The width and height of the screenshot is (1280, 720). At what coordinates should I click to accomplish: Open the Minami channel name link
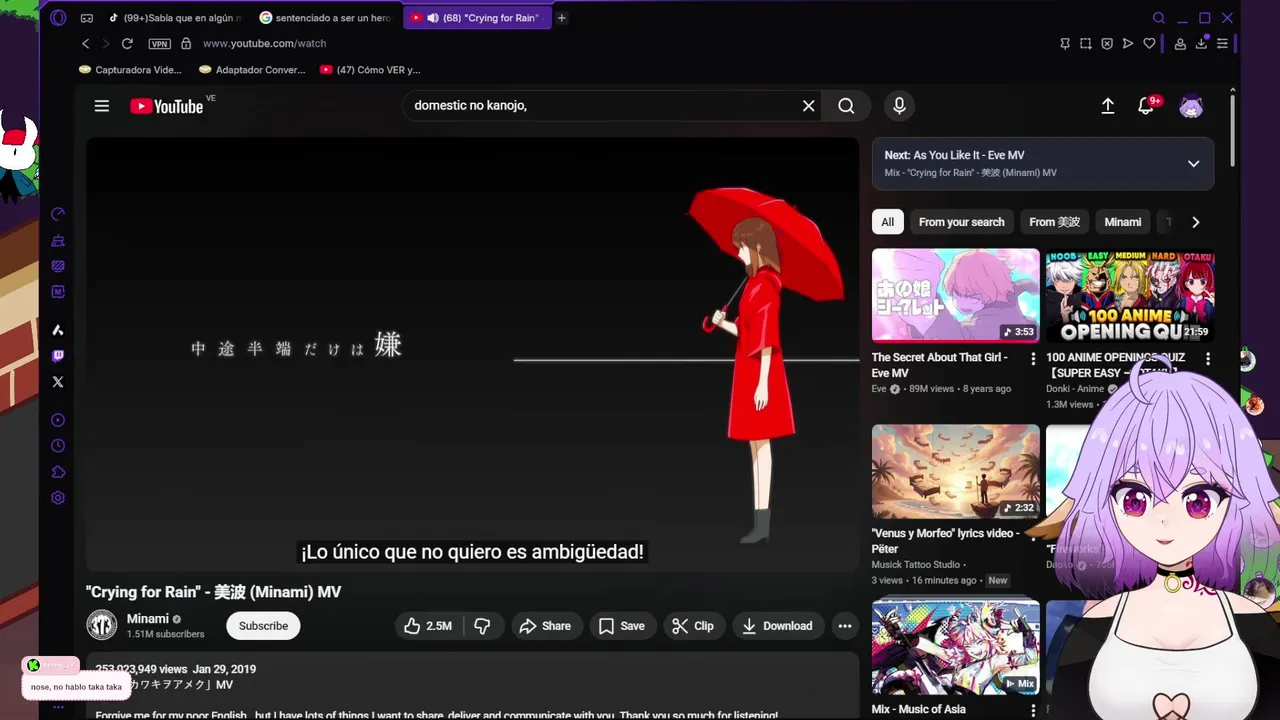click(147, 619)
